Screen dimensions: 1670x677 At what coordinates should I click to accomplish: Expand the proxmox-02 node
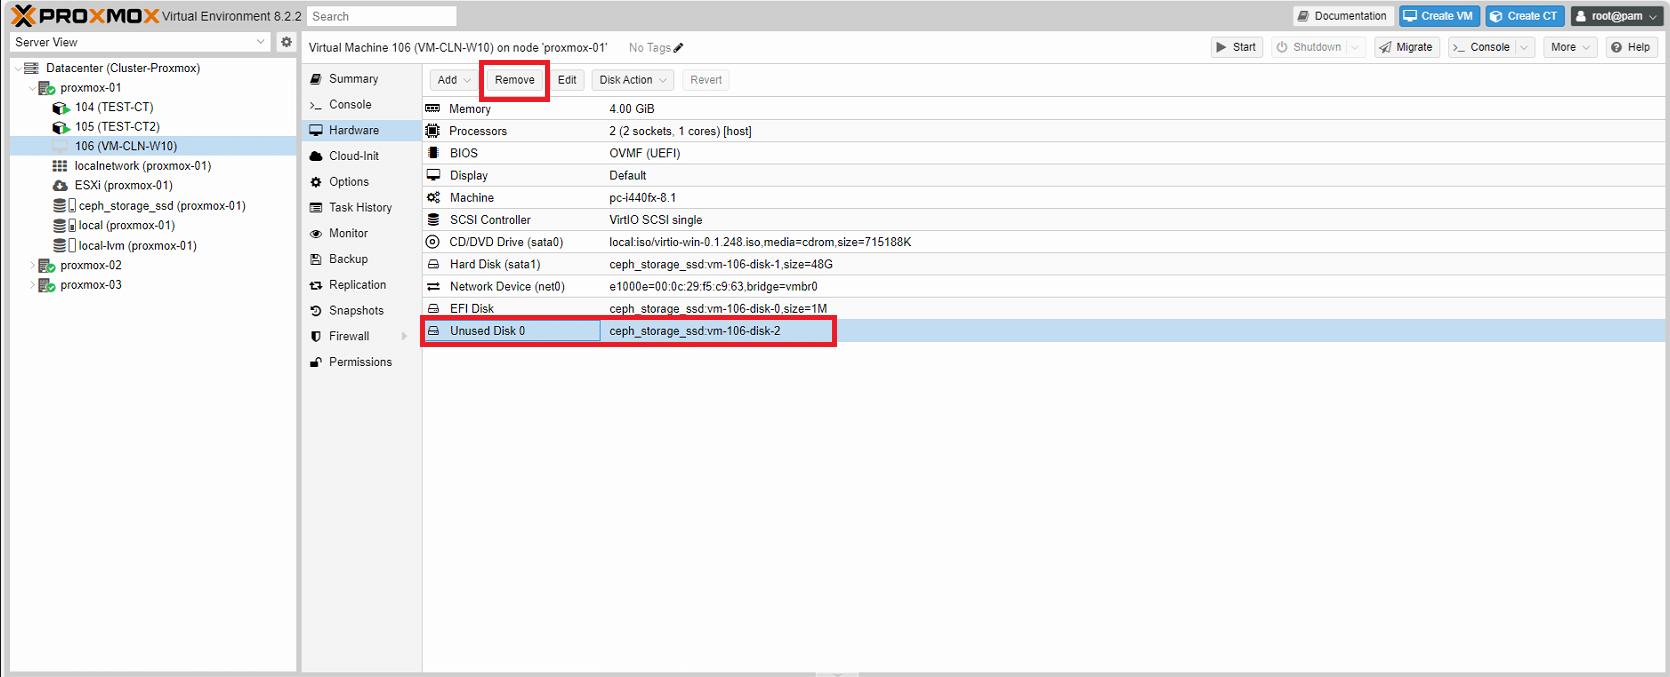coord(32,266)
